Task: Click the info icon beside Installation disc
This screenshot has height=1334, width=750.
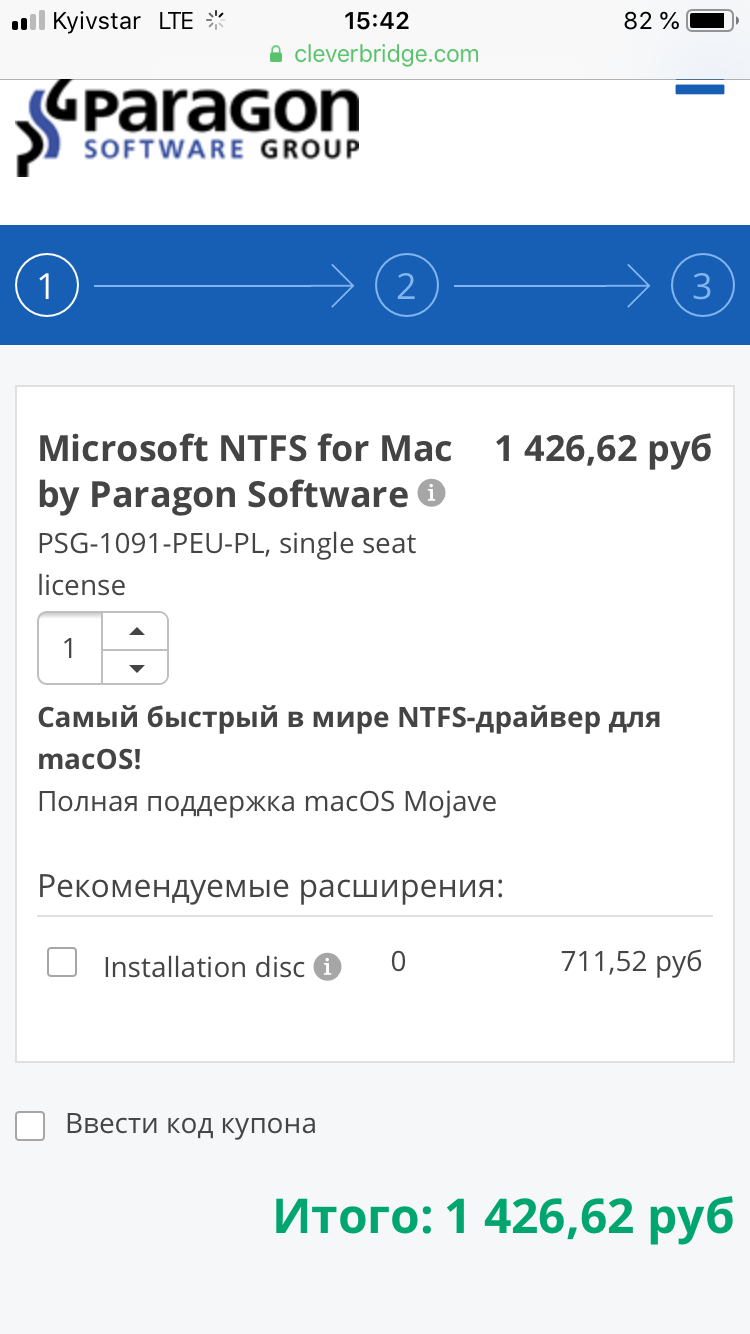Action: pyautogui.click(x=327, y=967)
